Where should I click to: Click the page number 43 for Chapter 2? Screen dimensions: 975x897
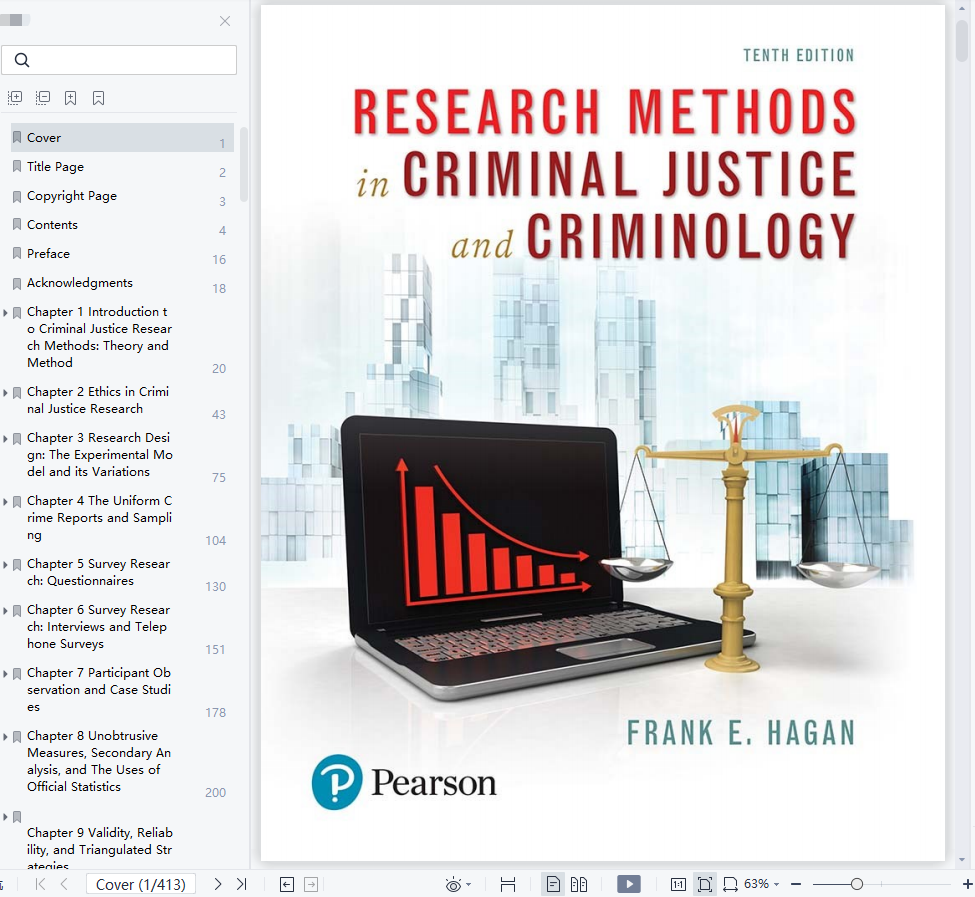tap(219, 415)
